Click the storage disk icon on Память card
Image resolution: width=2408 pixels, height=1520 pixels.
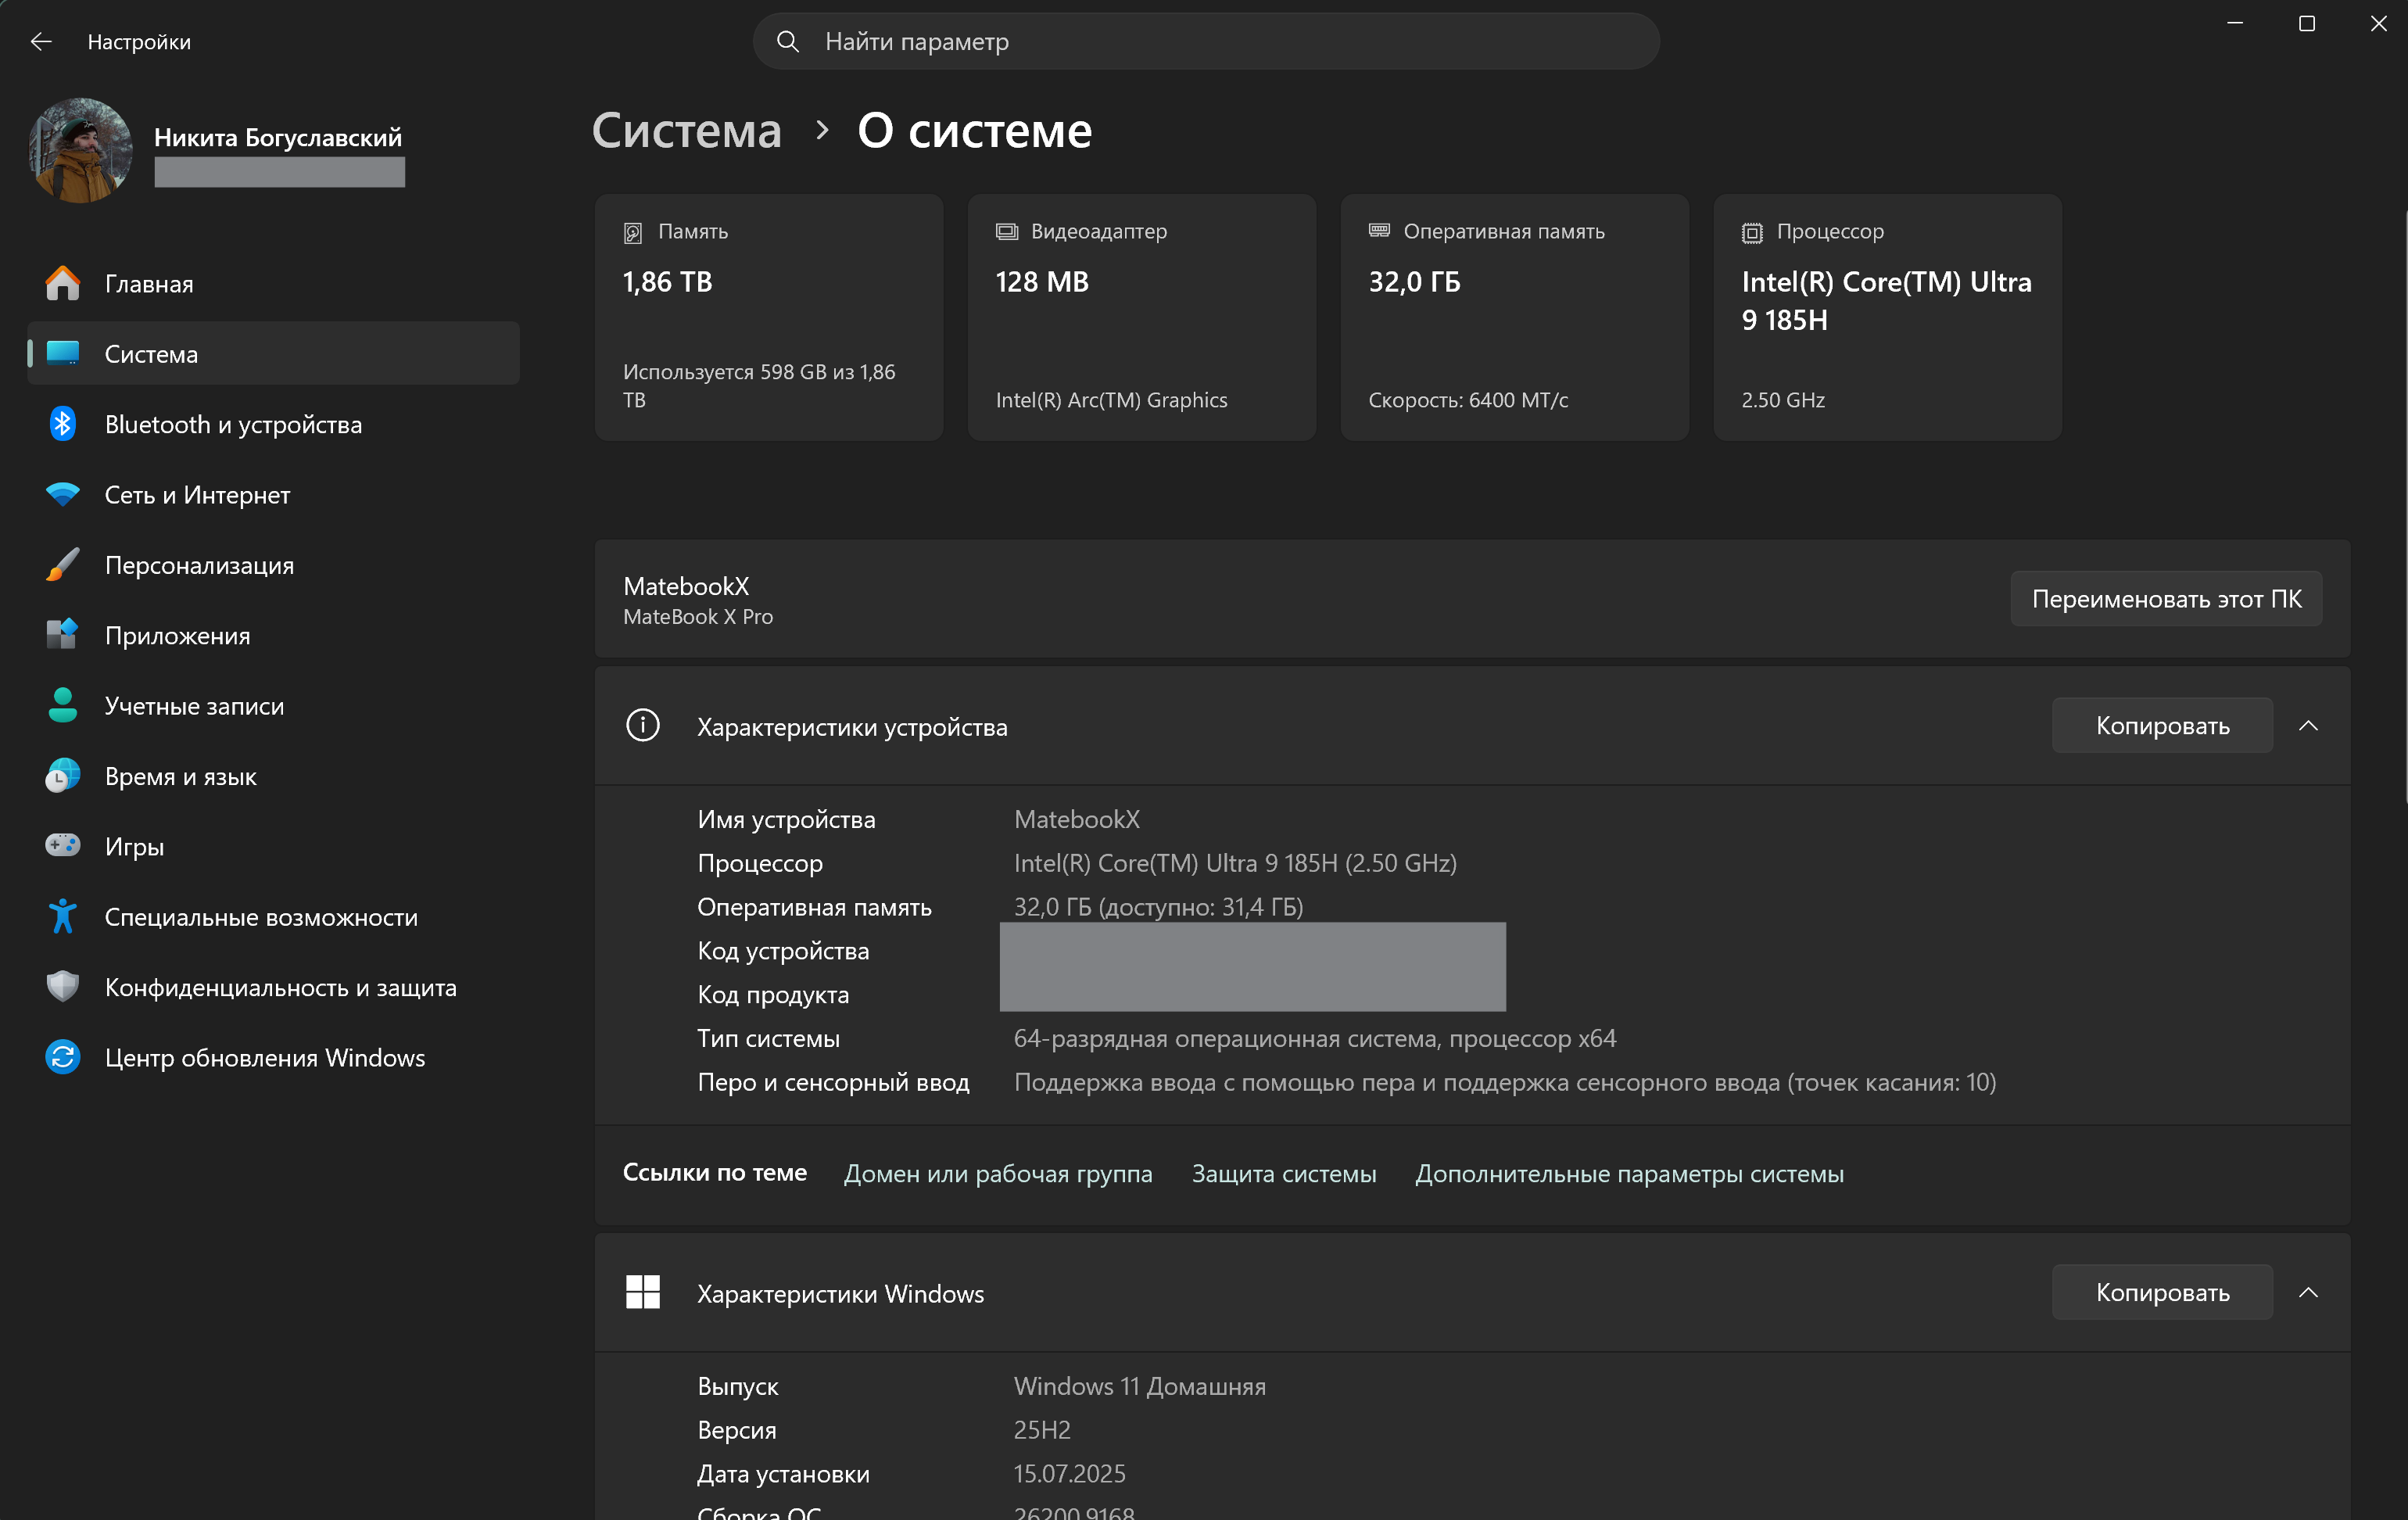(633, 232)
